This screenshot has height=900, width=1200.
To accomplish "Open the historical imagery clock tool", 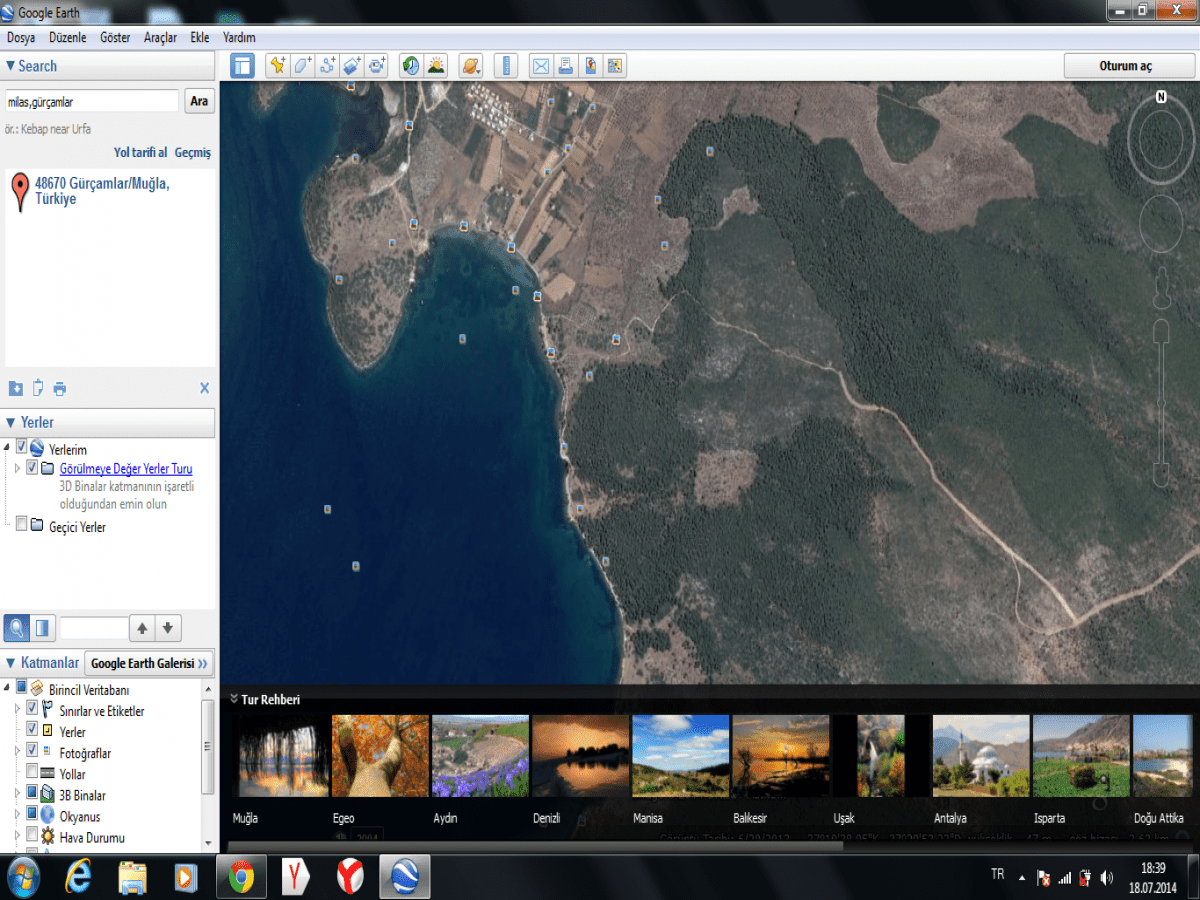I will pos(410,66).
